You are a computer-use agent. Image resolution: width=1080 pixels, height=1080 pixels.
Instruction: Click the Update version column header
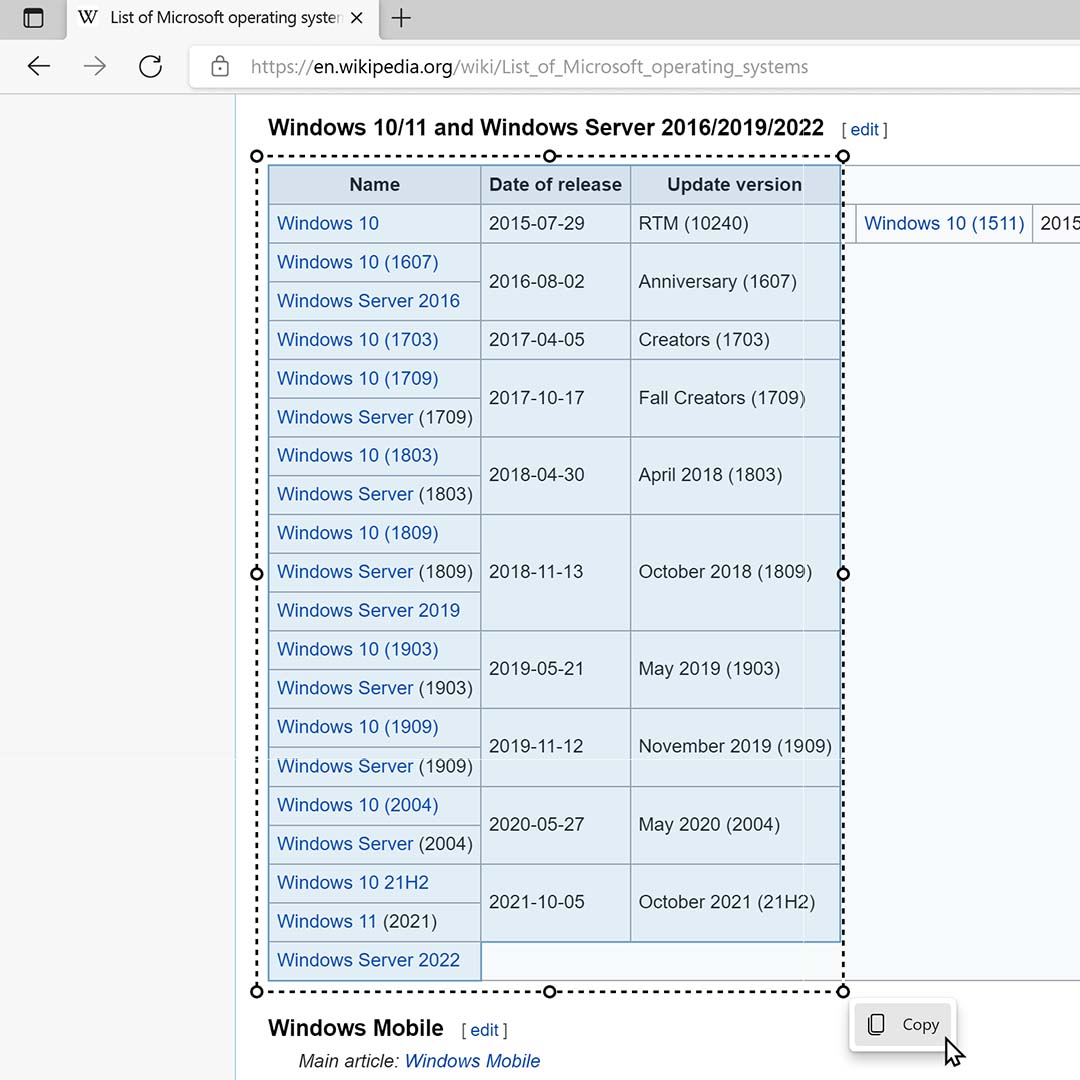point(734,185)
